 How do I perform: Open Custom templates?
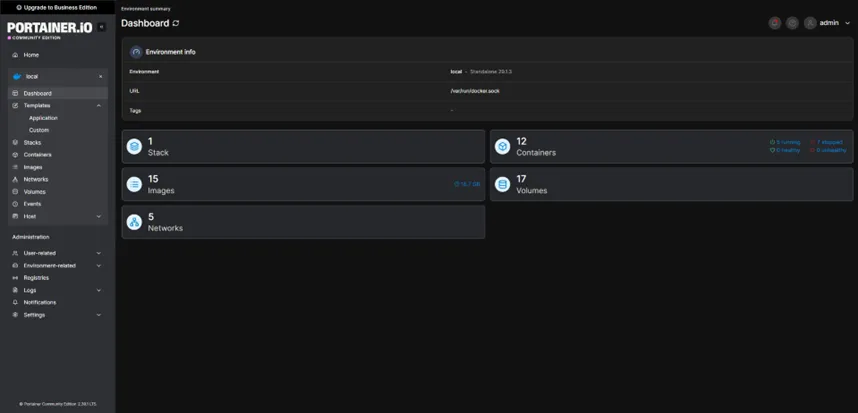tap(39, 130)
